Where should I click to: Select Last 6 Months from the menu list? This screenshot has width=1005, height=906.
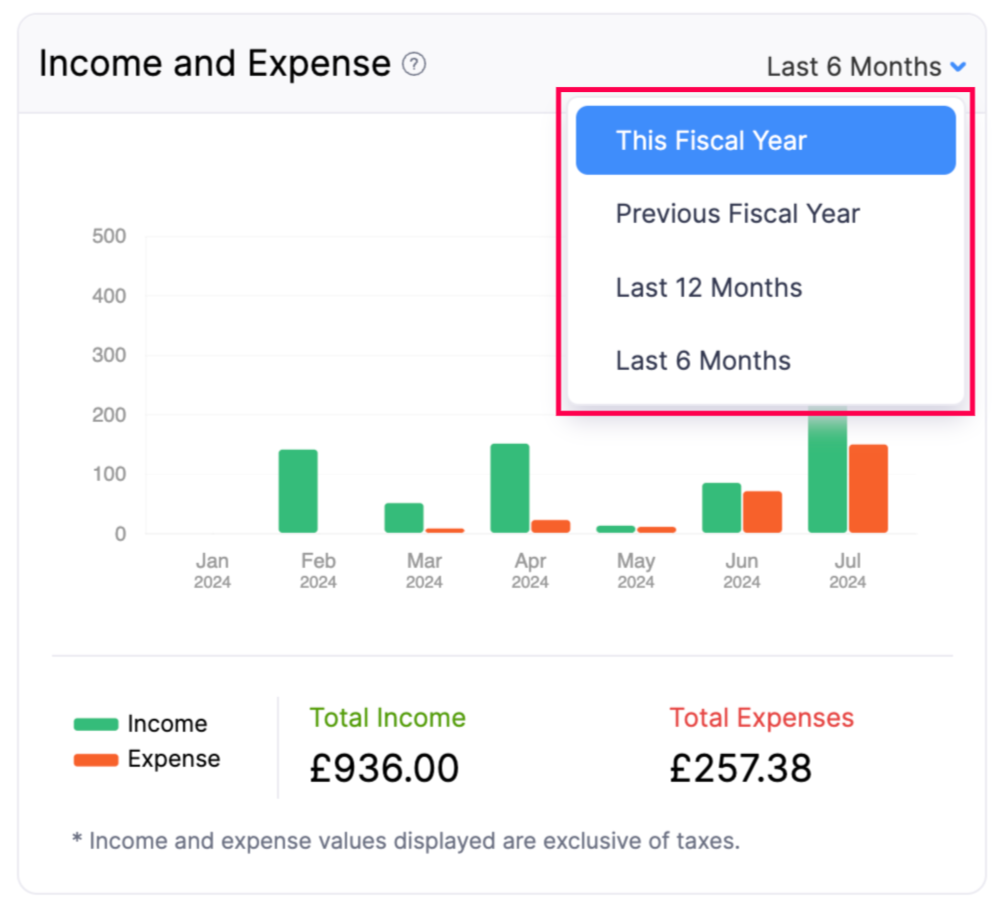pyautogui.click(x=702, y=361)
